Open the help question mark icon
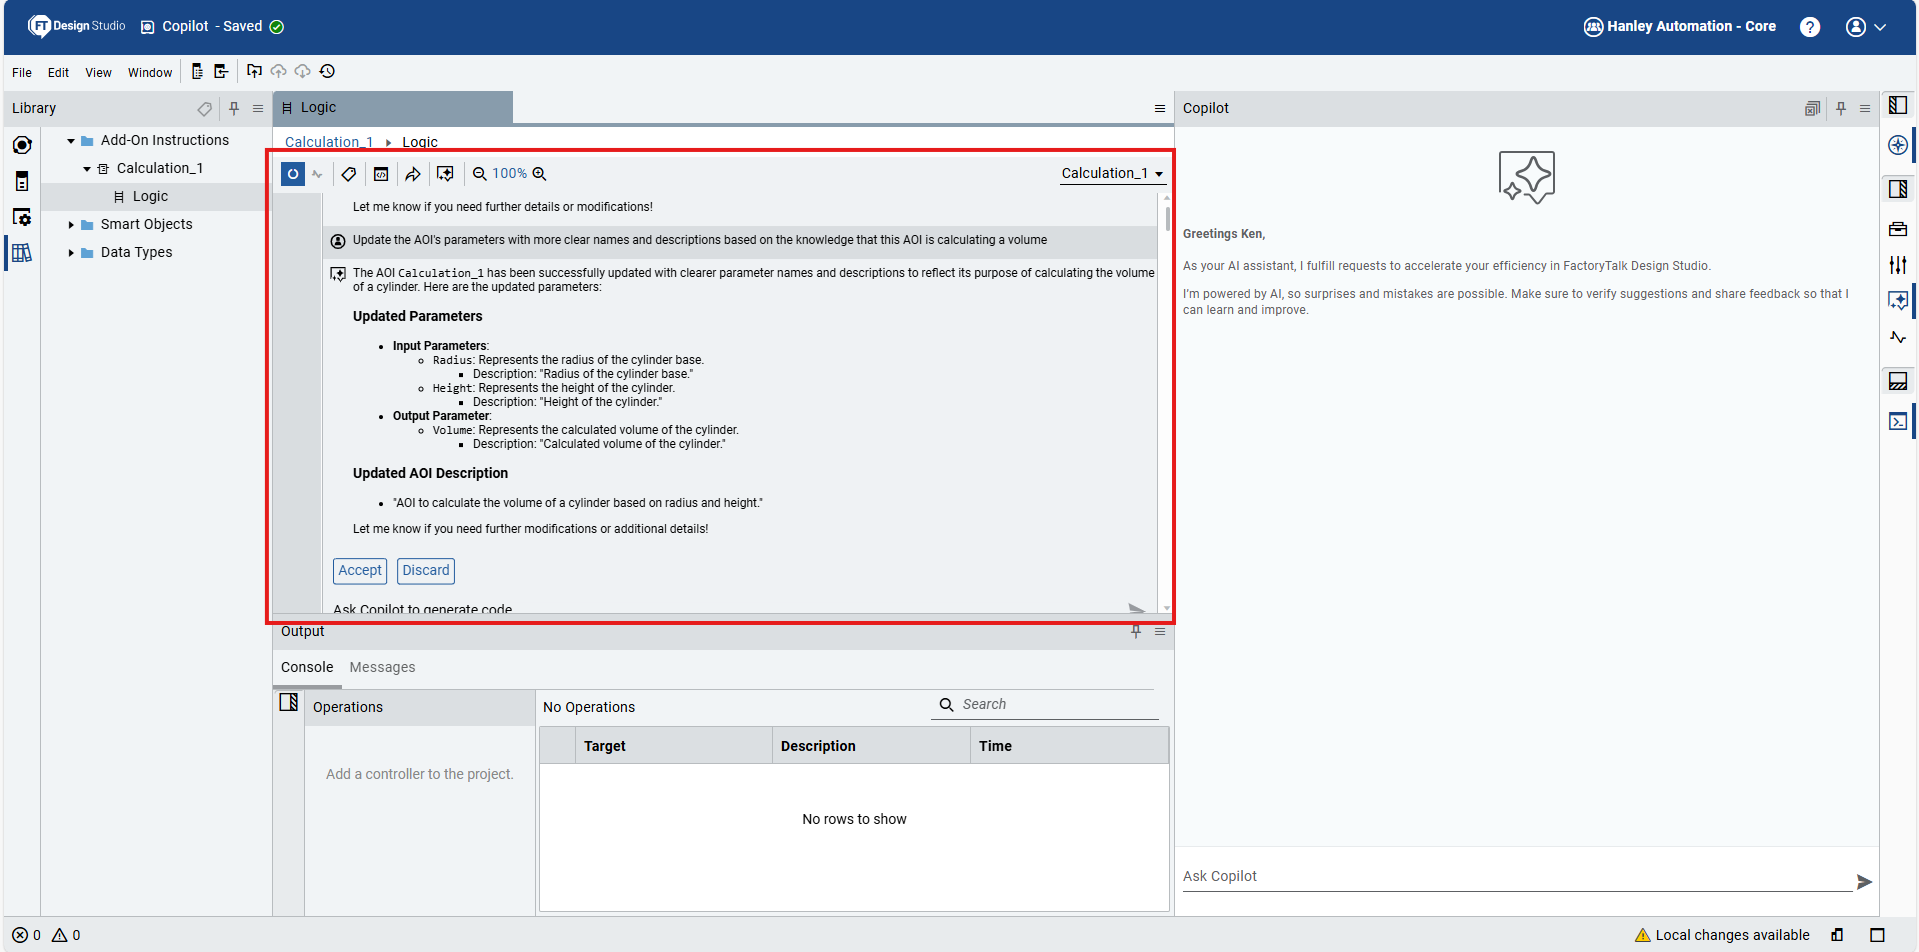Screen dimensions: 1919x952 (1810, 27)
